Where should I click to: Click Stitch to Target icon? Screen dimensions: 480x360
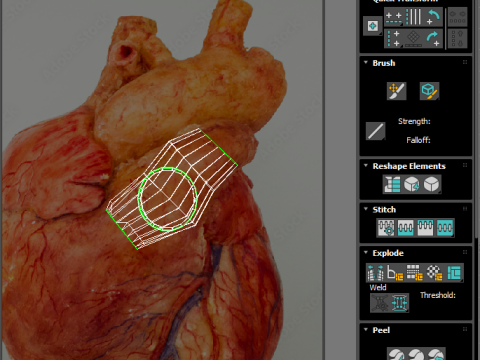(386, 228)
